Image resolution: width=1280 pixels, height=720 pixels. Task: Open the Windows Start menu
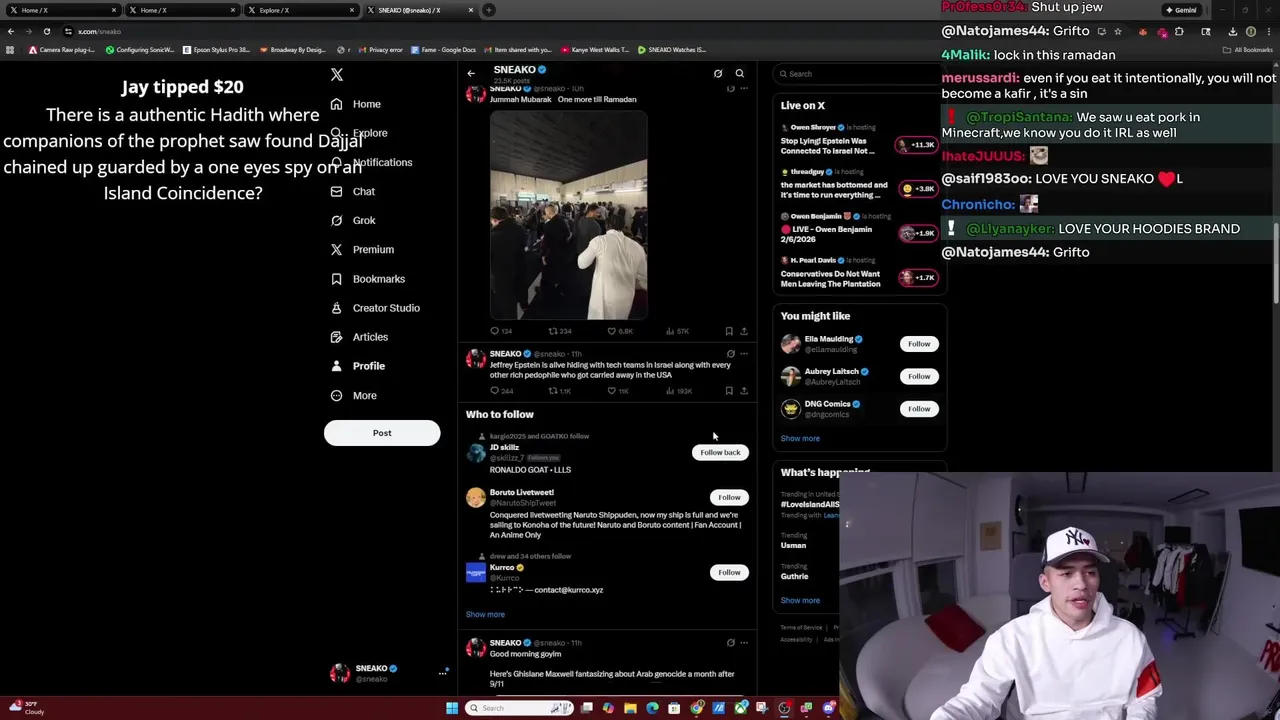[x=452, y=708]
